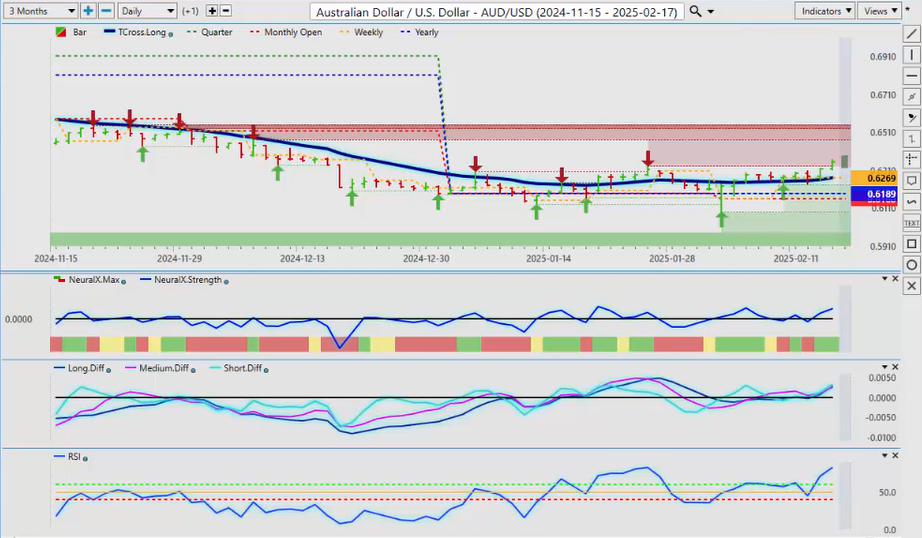This screenshot has height=538, width=922.
Task: Select the circle shape drawing tool
Action: coord(911,265)
